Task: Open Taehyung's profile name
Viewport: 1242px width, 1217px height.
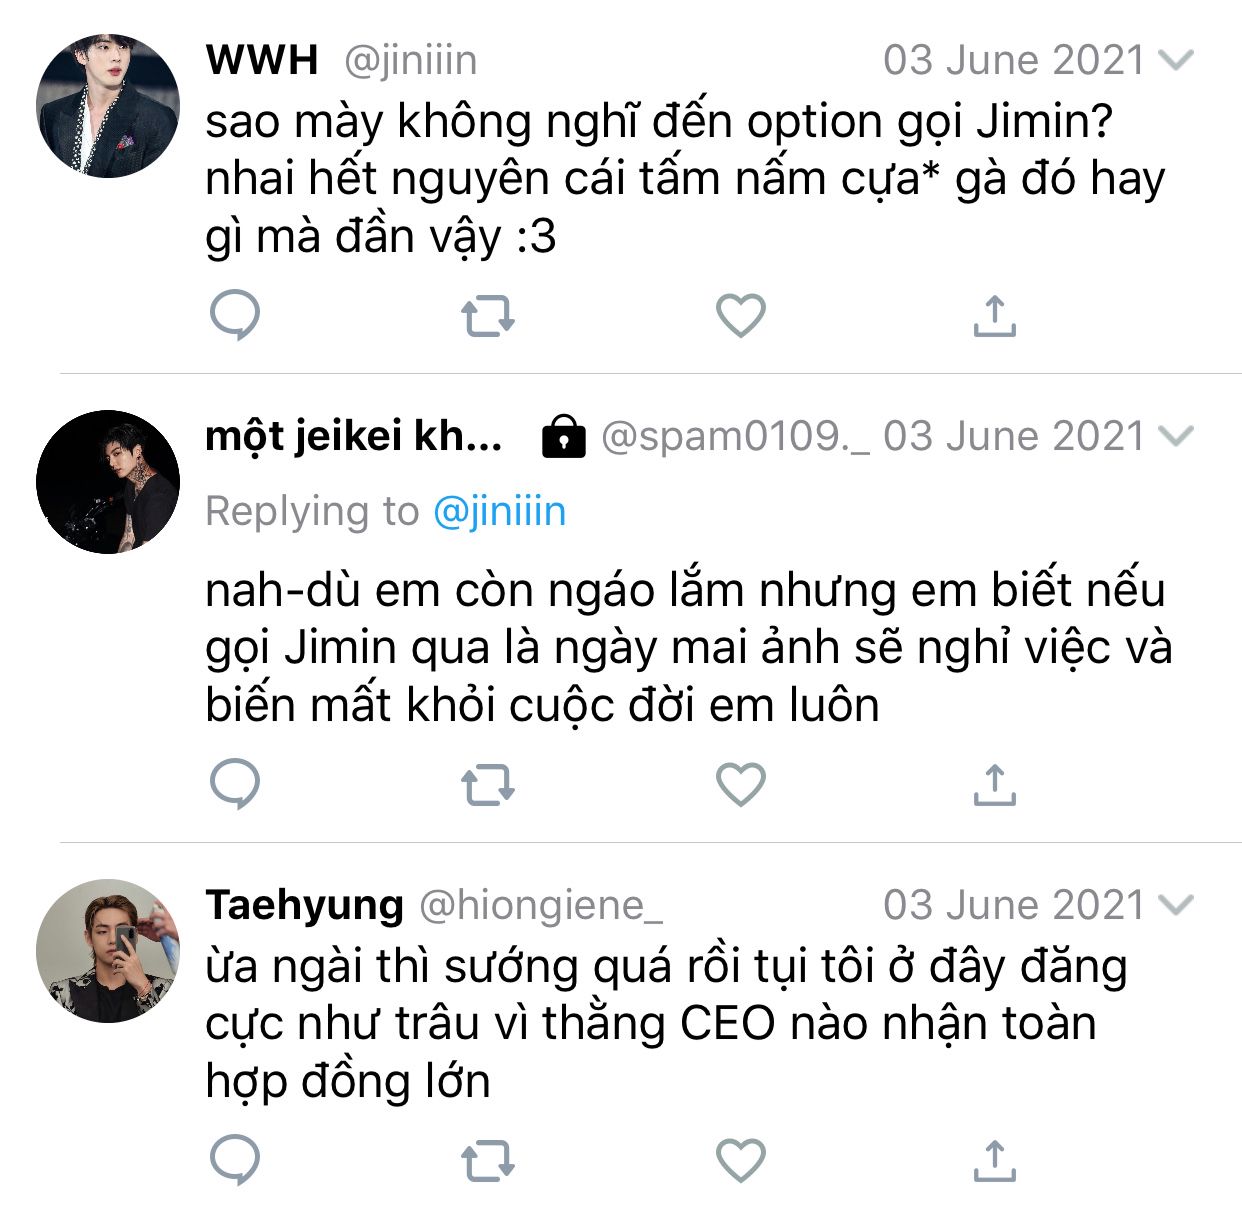Action: [304, 905]
